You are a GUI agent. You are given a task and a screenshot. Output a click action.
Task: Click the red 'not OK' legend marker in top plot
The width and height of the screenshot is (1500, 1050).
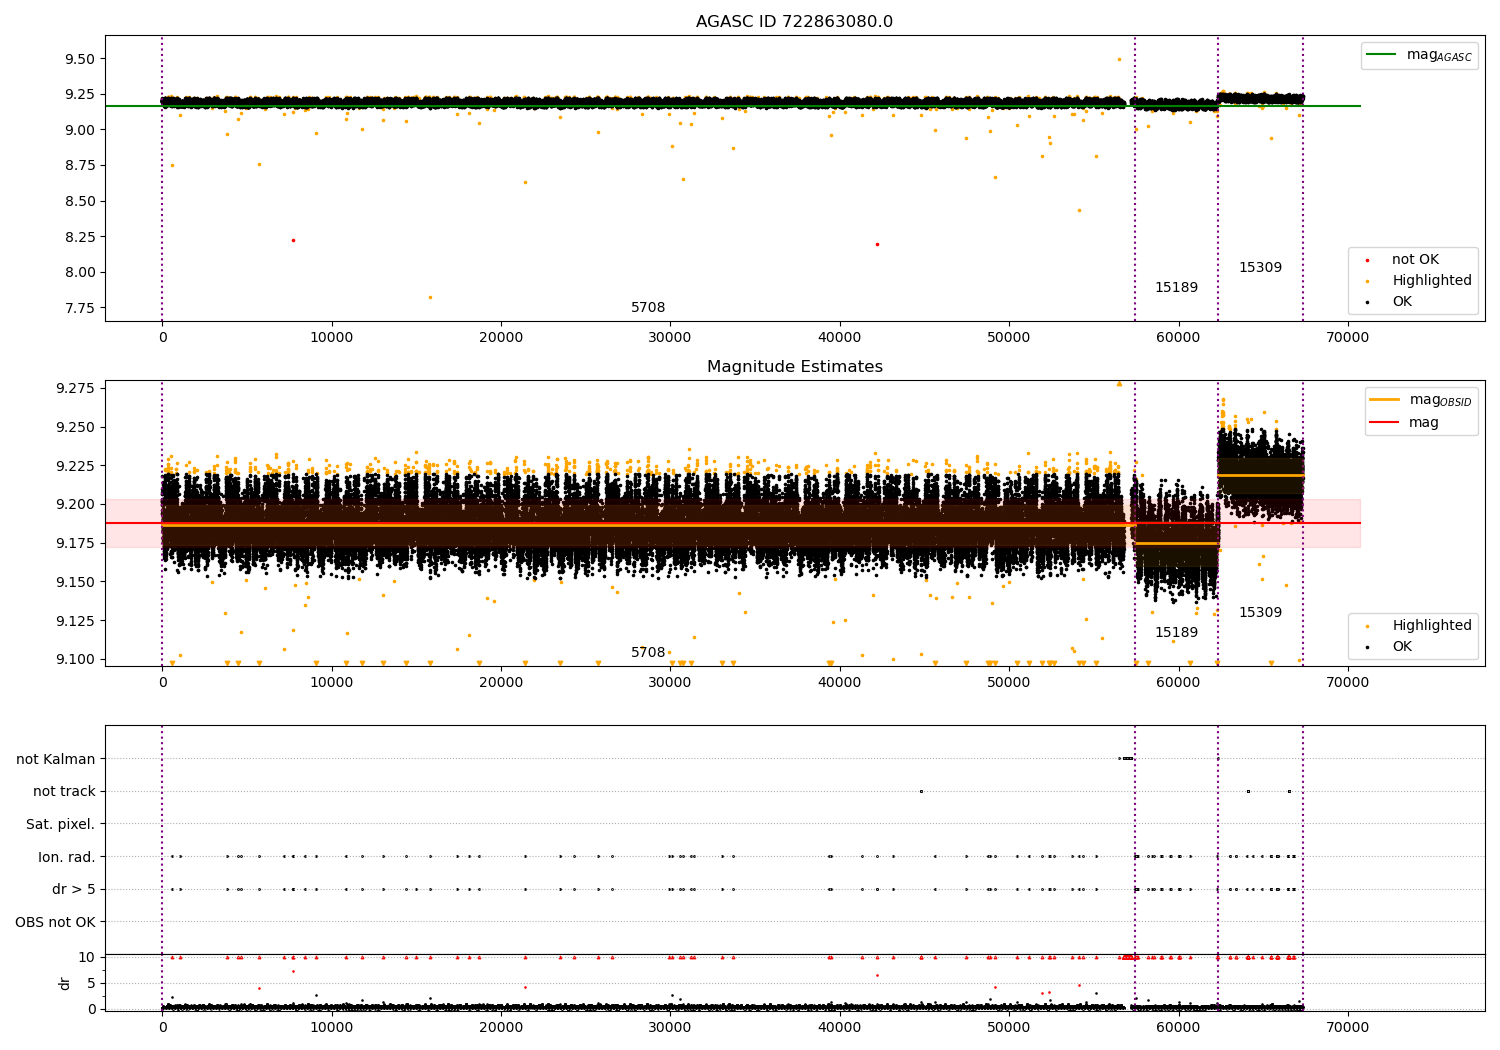coord(1367,260)
